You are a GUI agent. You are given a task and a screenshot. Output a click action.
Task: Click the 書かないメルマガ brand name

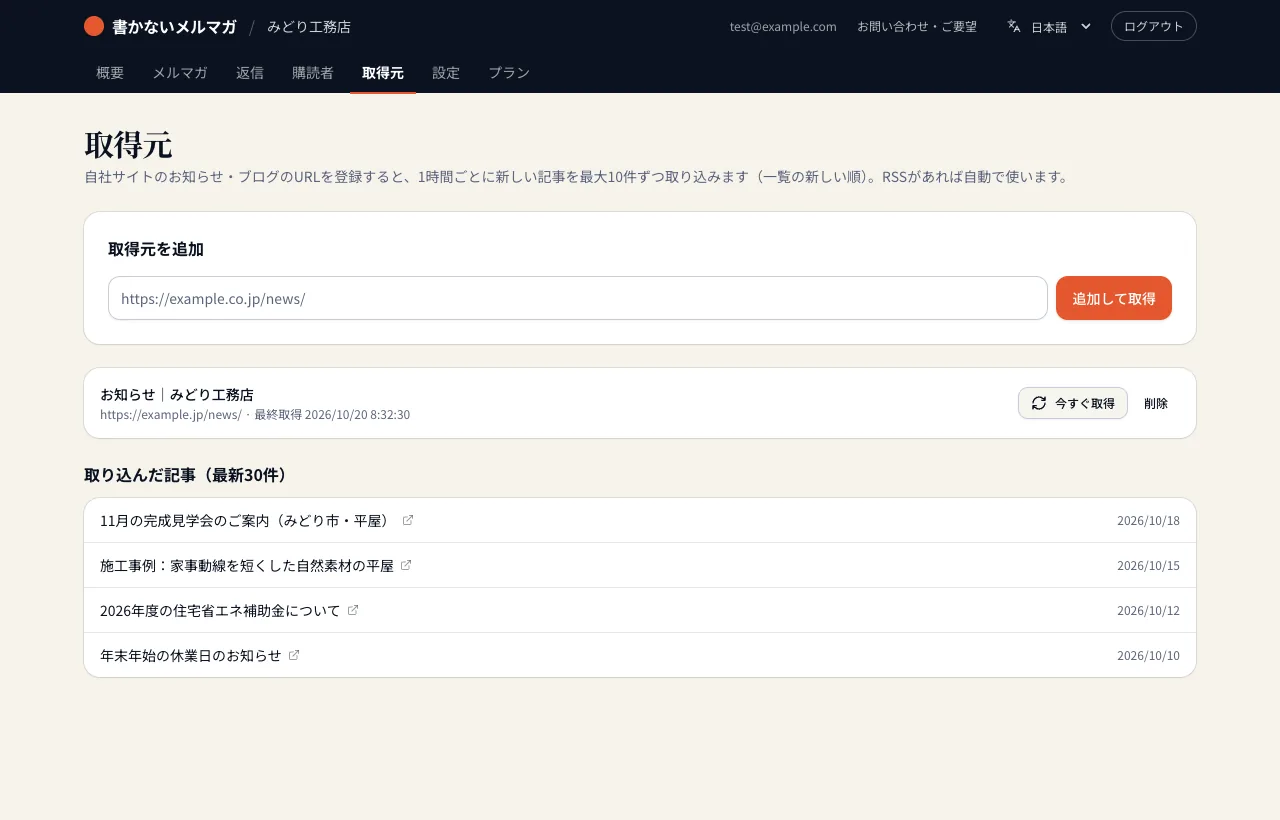tap(174, 27)
